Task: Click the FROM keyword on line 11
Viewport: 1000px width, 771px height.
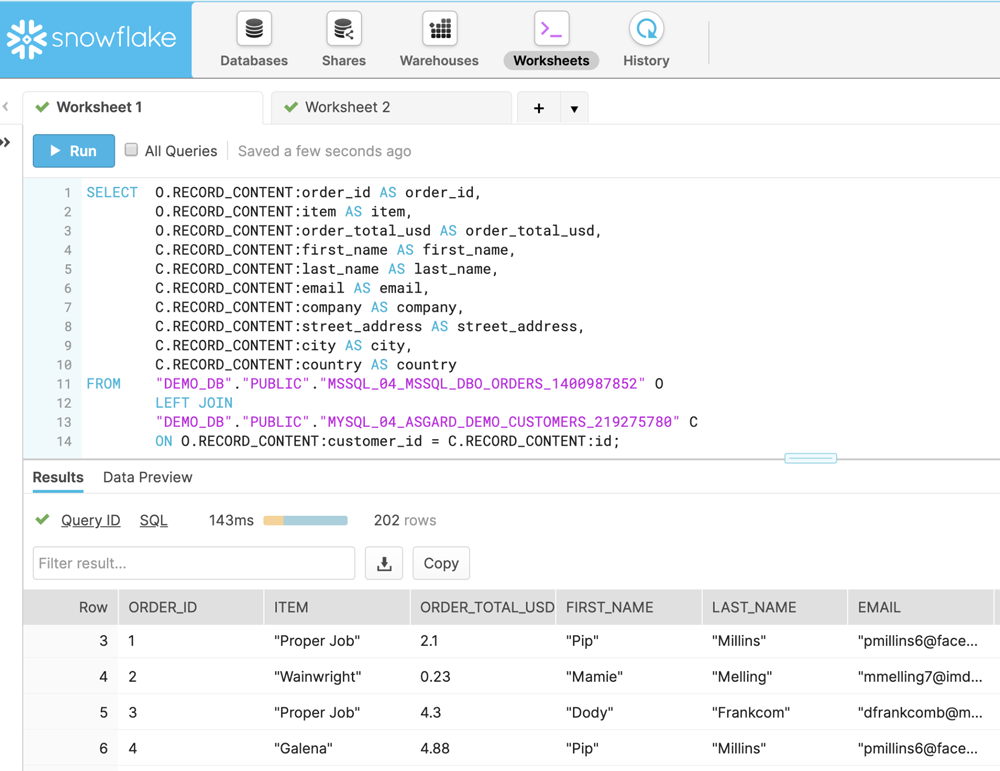Action: 103,384
